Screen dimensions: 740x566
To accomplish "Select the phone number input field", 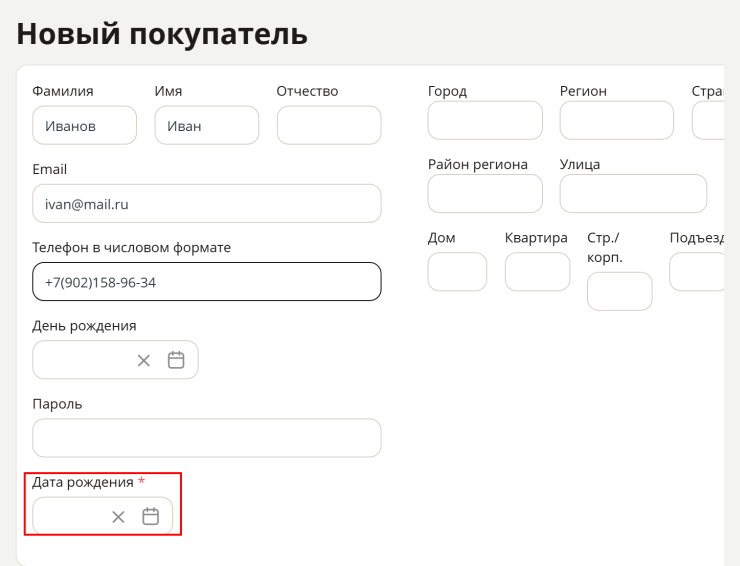I will pos(207,282).
